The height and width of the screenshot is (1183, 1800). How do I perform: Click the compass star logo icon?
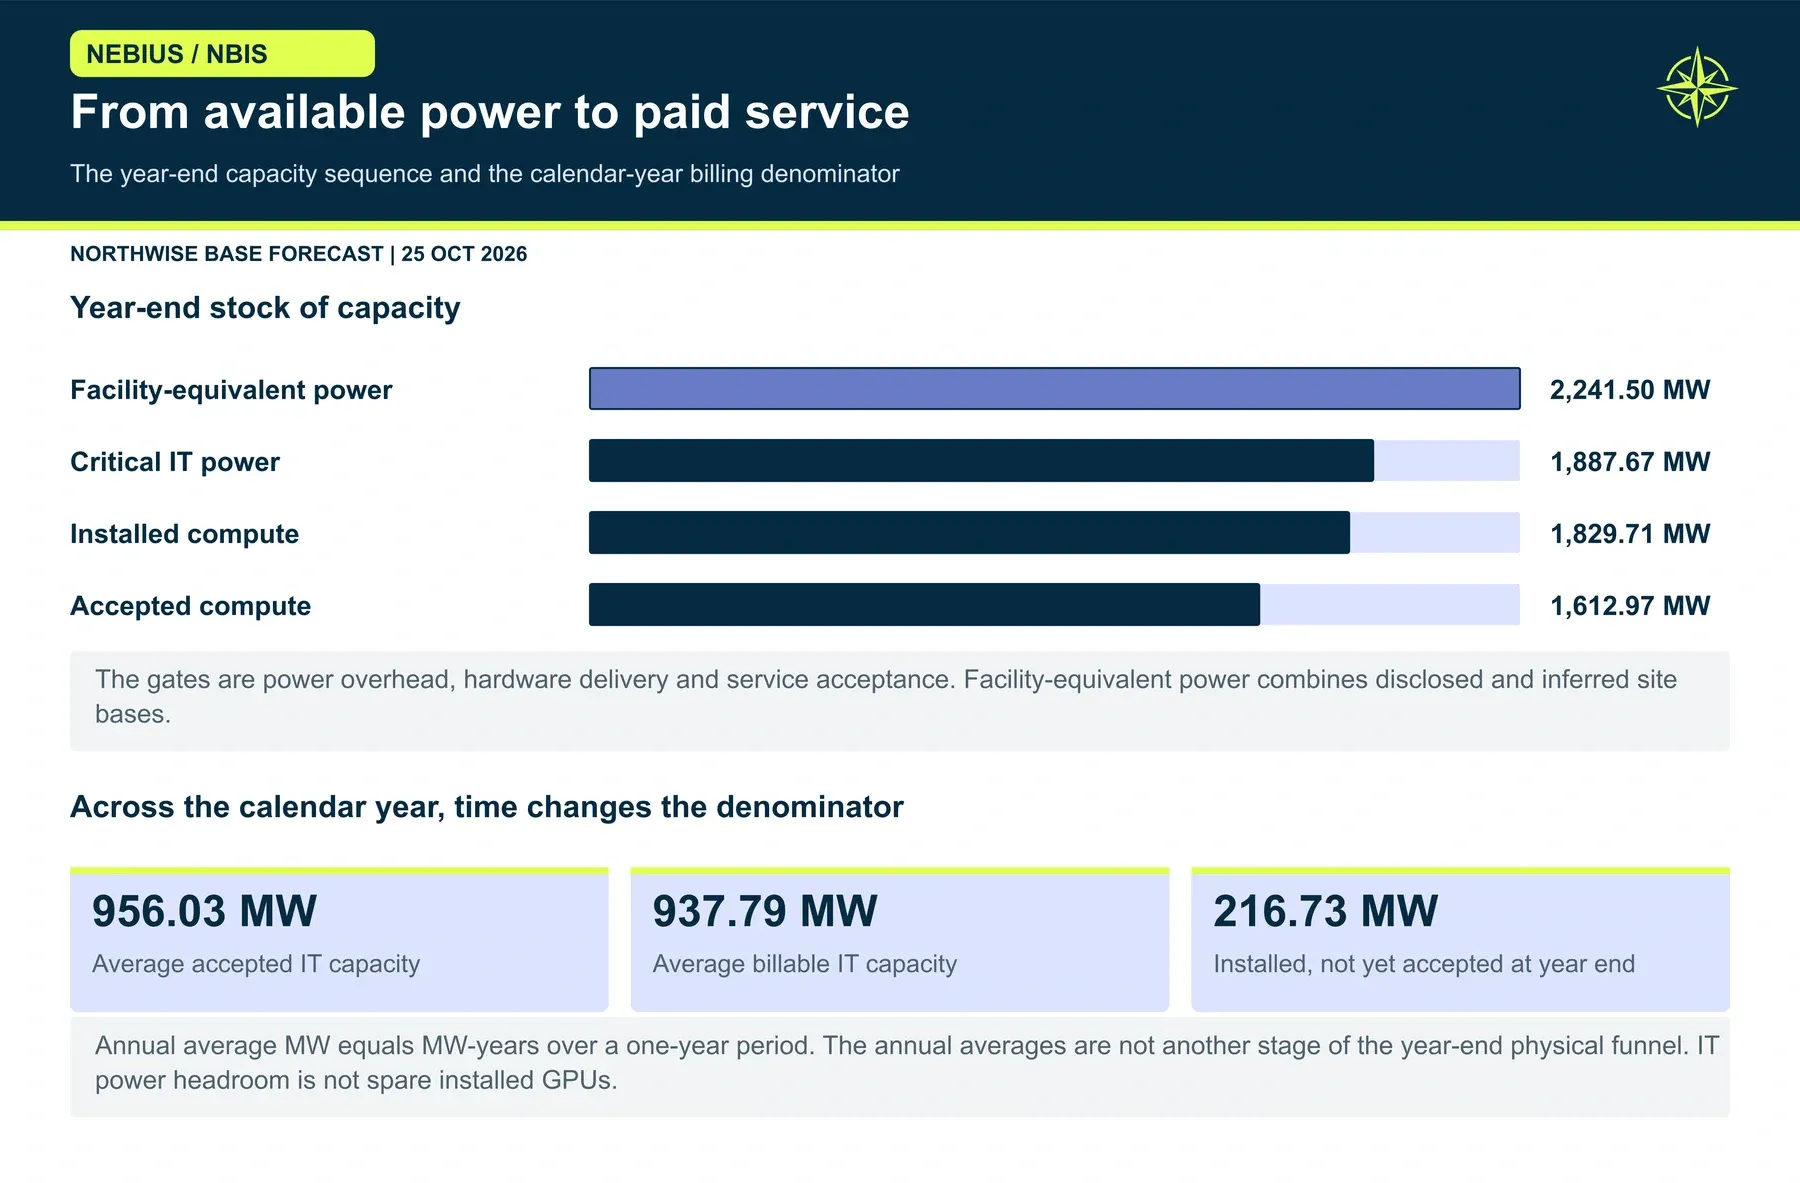(1697, 87)
